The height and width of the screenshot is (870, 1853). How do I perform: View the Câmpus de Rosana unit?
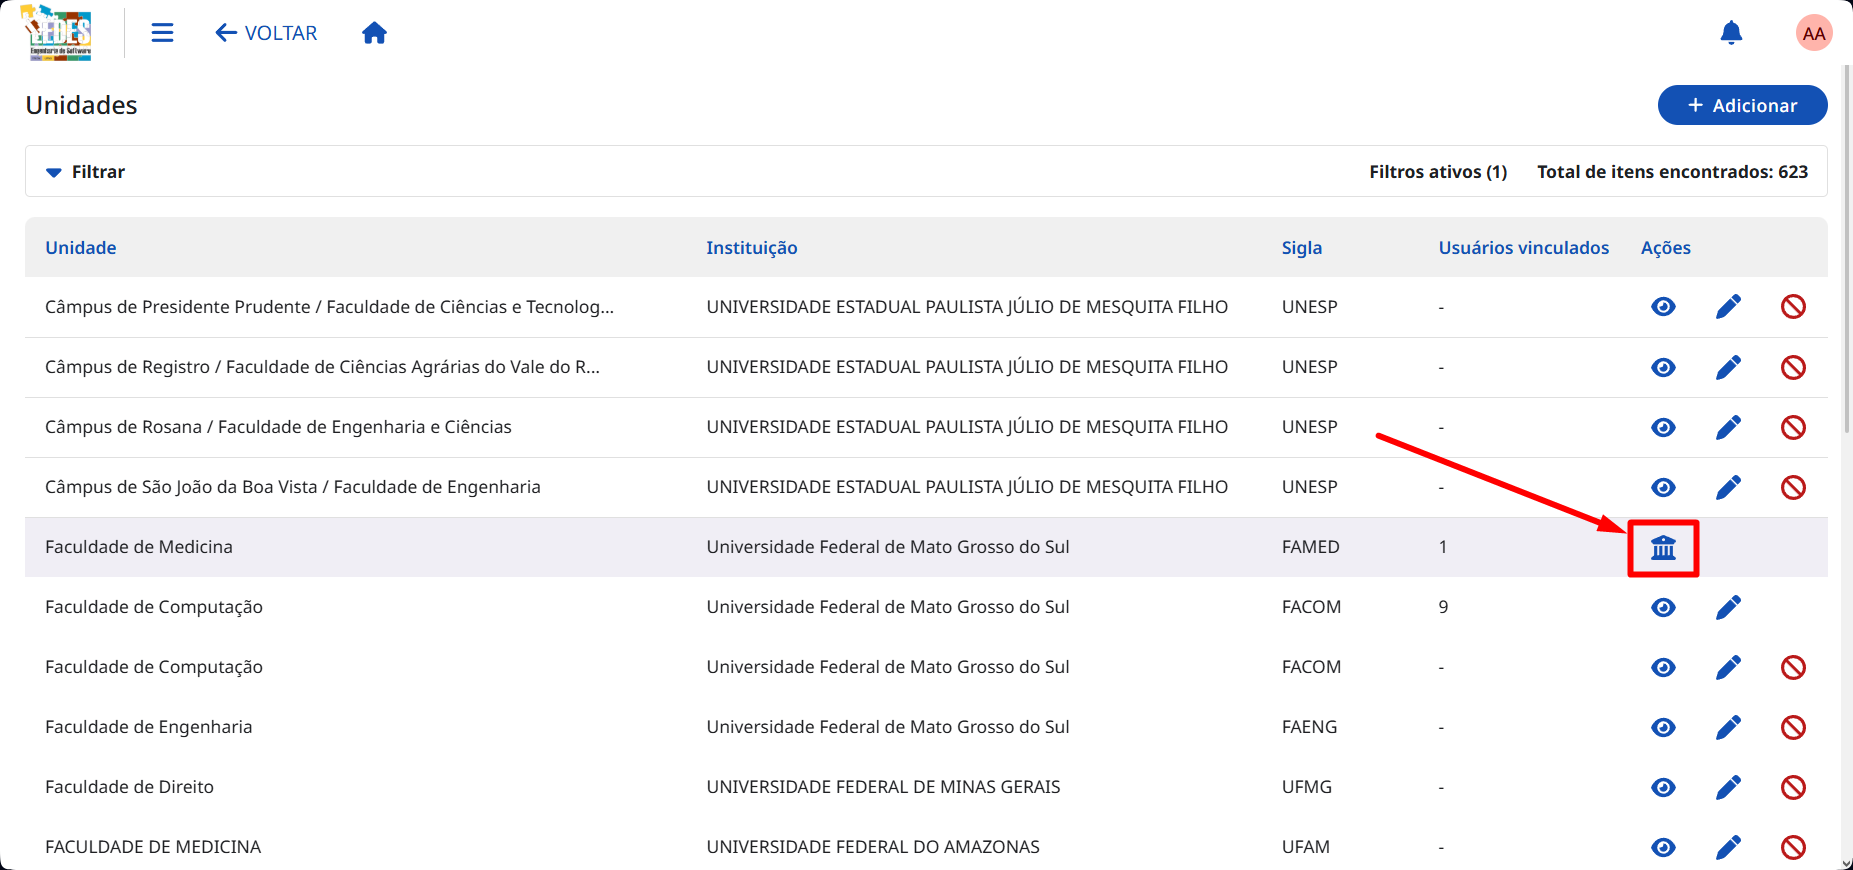[x=1663, y=427]
